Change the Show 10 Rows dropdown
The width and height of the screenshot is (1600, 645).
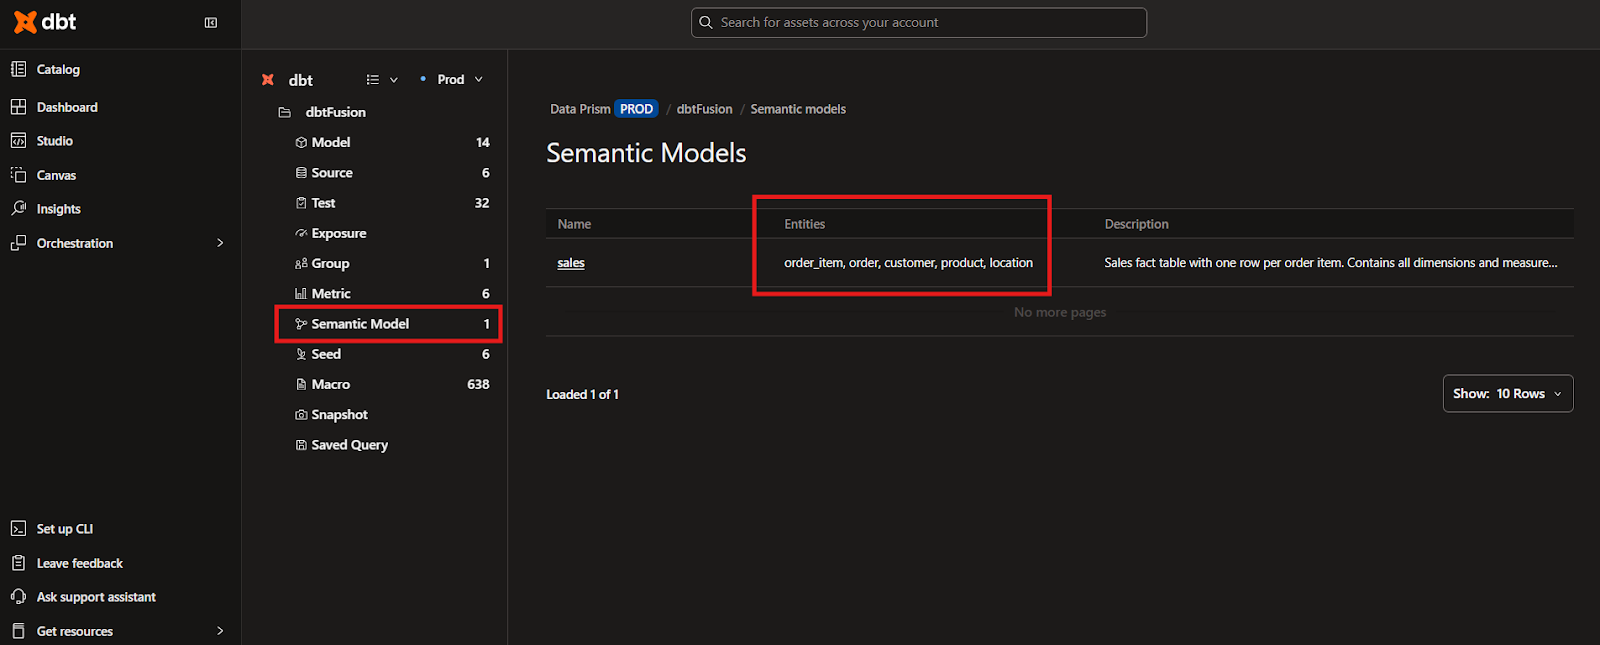pos(1507,394)
